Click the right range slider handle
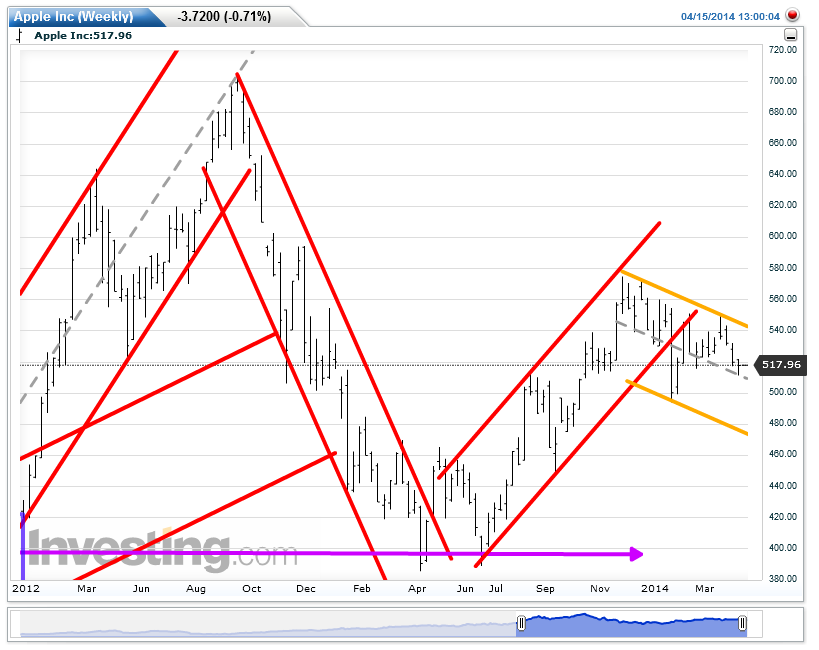This screenshot has height=650, width=819. click(742, 623)
